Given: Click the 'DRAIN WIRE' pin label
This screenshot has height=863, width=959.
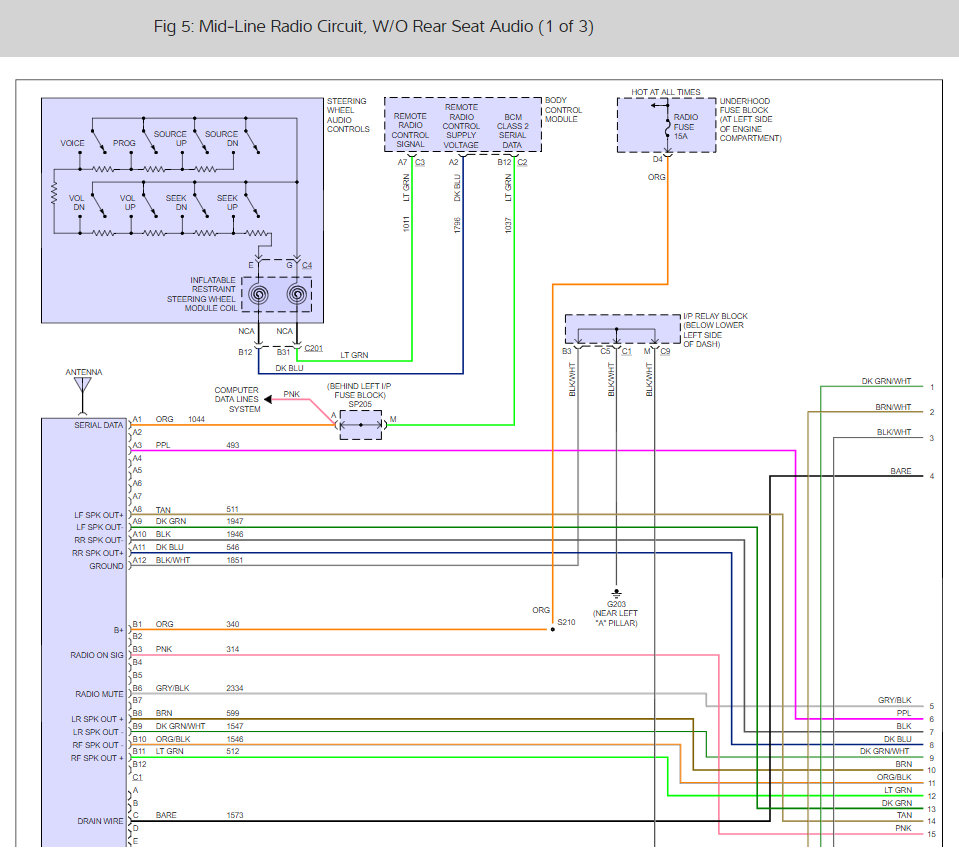Looking at the screenshot, I should coord(100,821).
